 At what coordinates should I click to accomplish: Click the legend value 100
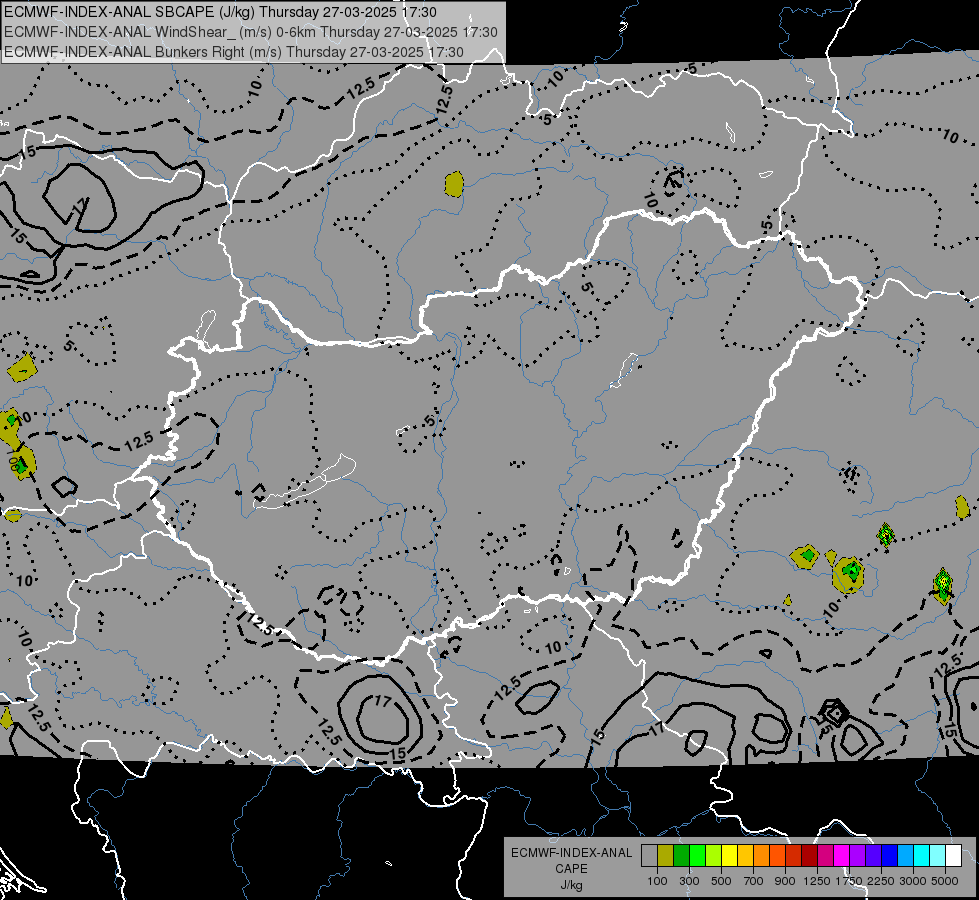click(x=657, y=881)
